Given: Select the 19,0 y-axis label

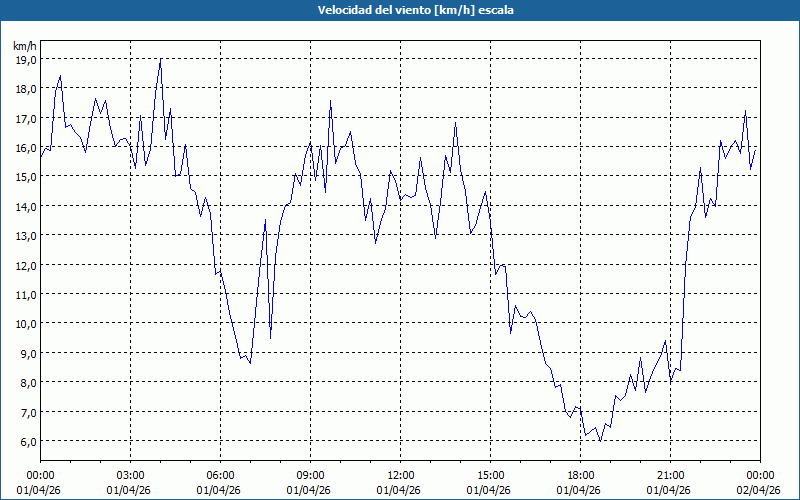Looking at the screenshot, I should coord(26,60).
